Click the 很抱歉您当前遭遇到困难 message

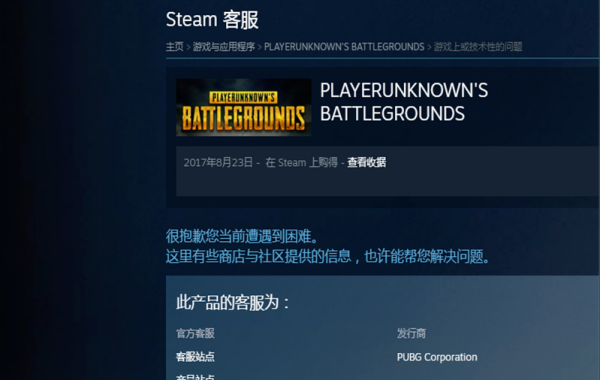[242, 236]
